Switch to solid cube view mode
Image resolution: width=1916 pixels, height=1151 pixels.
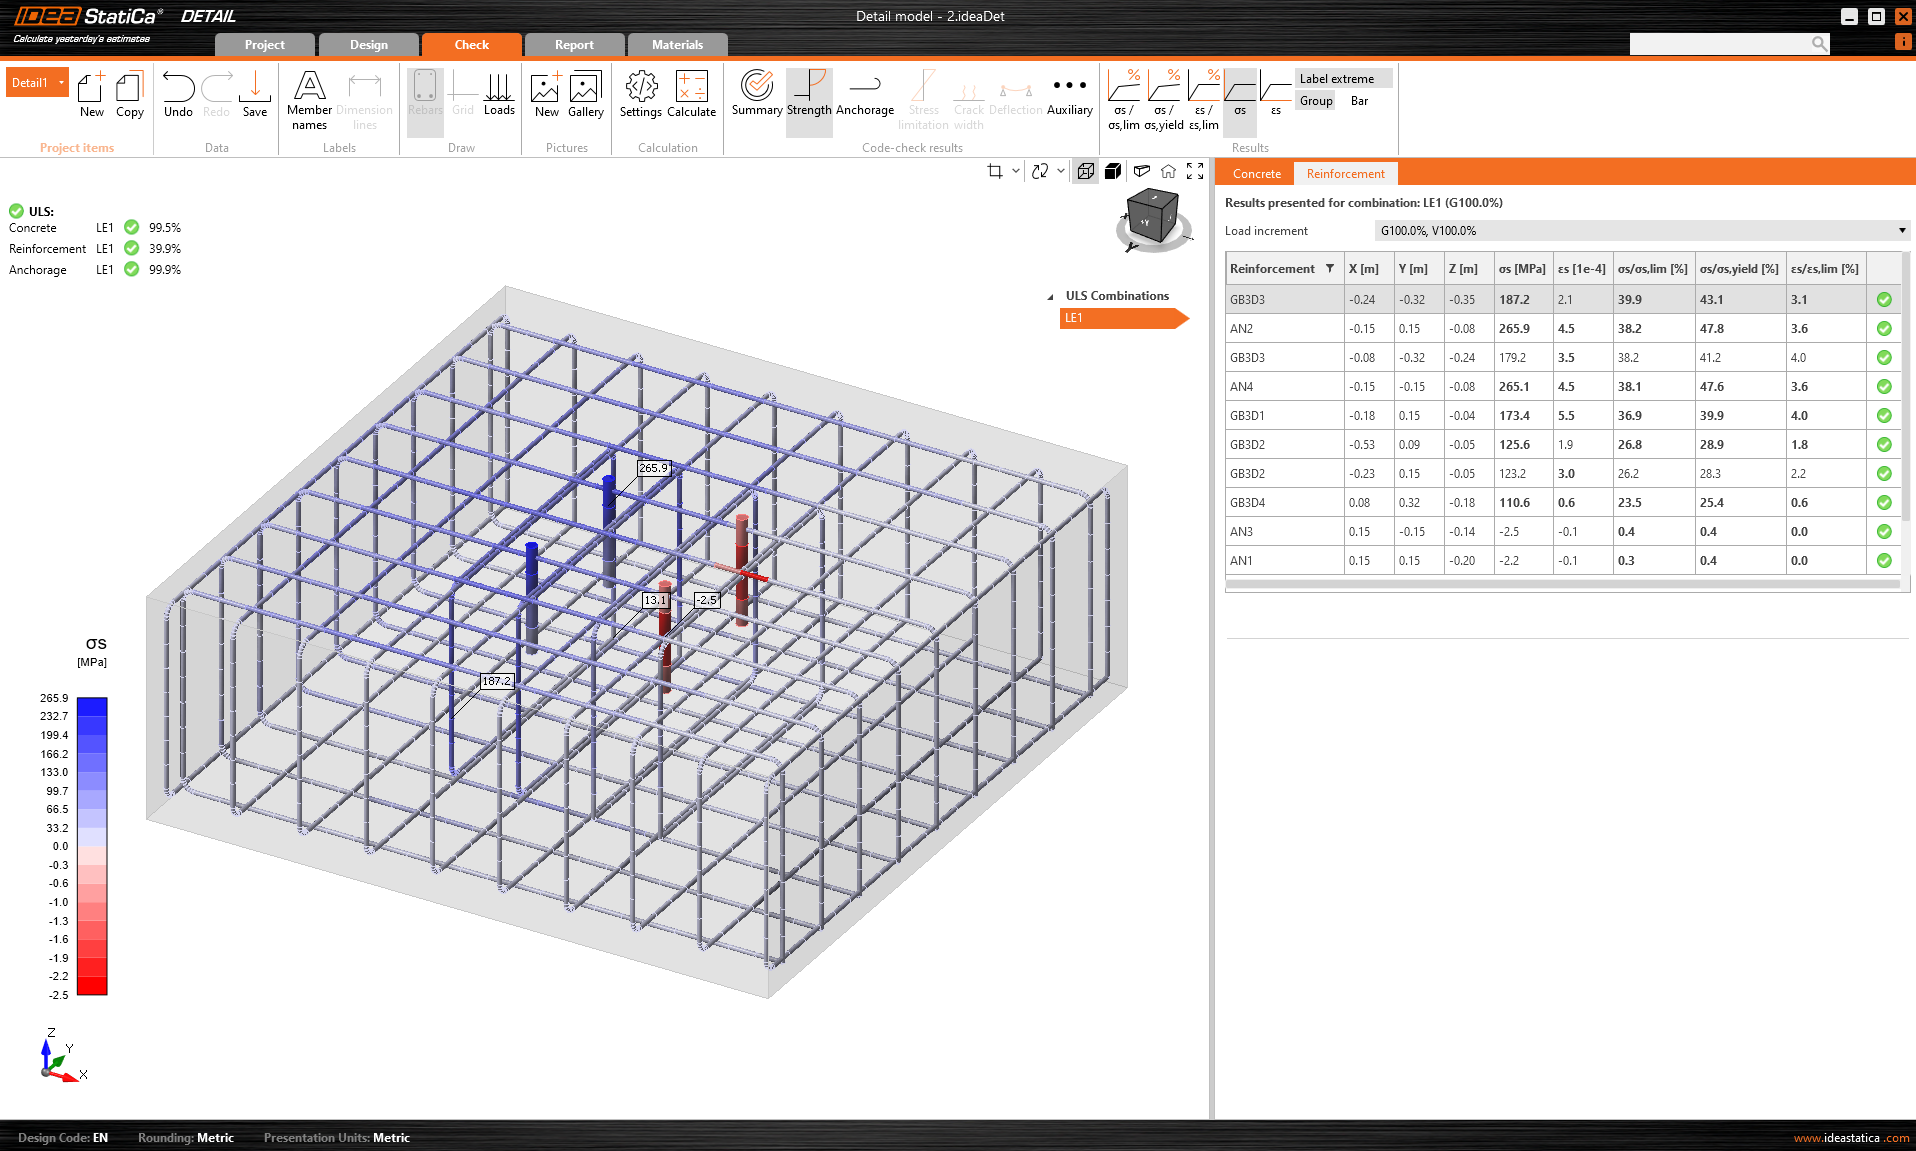coord(1113,171)
